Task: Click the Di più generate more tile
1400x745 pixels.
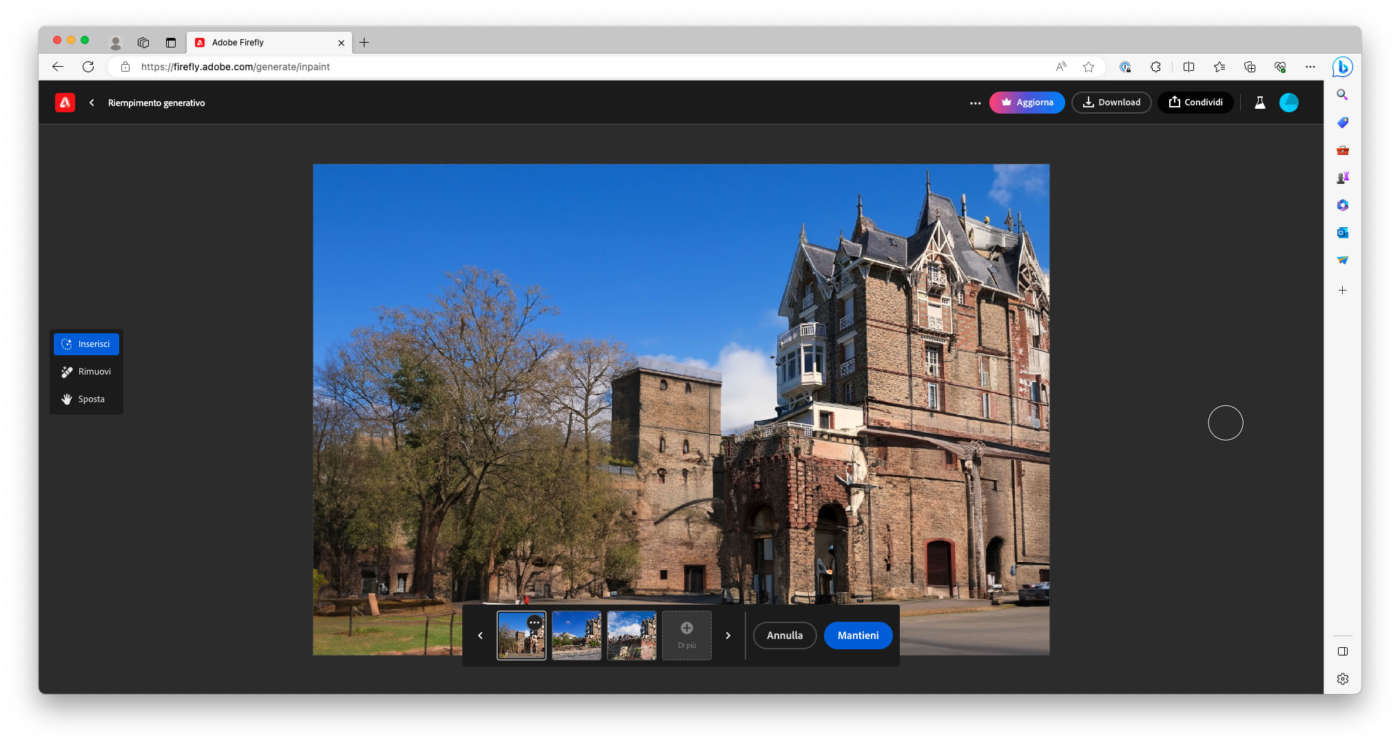Action: [687, 636]
